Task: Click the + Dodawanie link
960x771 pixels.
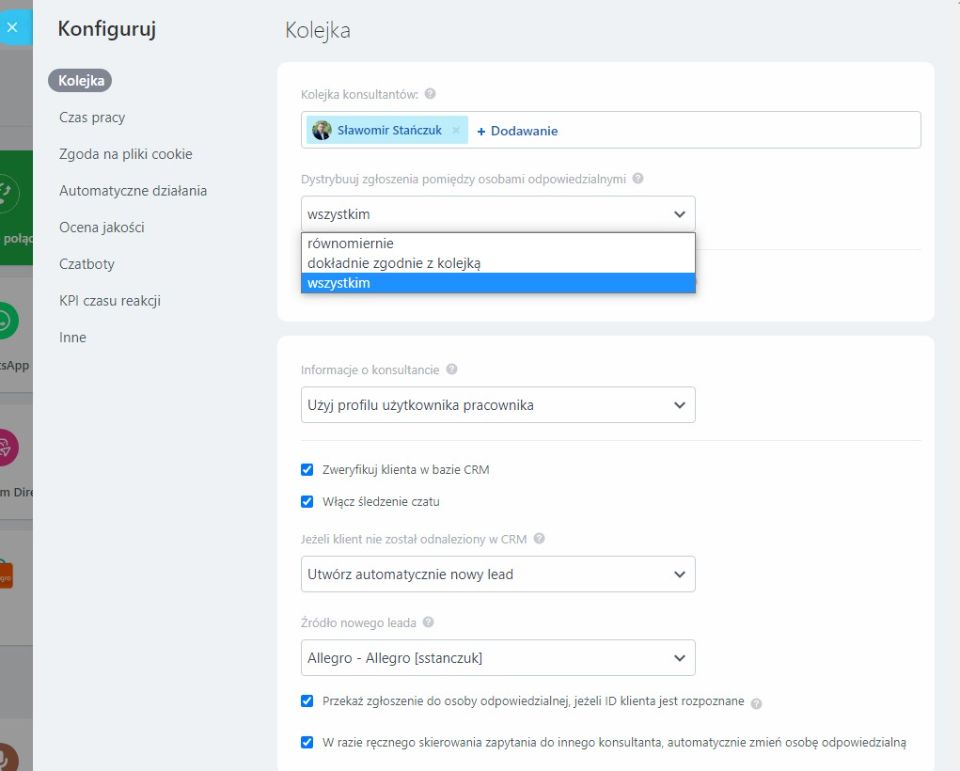Action: [x=517, y=131]
